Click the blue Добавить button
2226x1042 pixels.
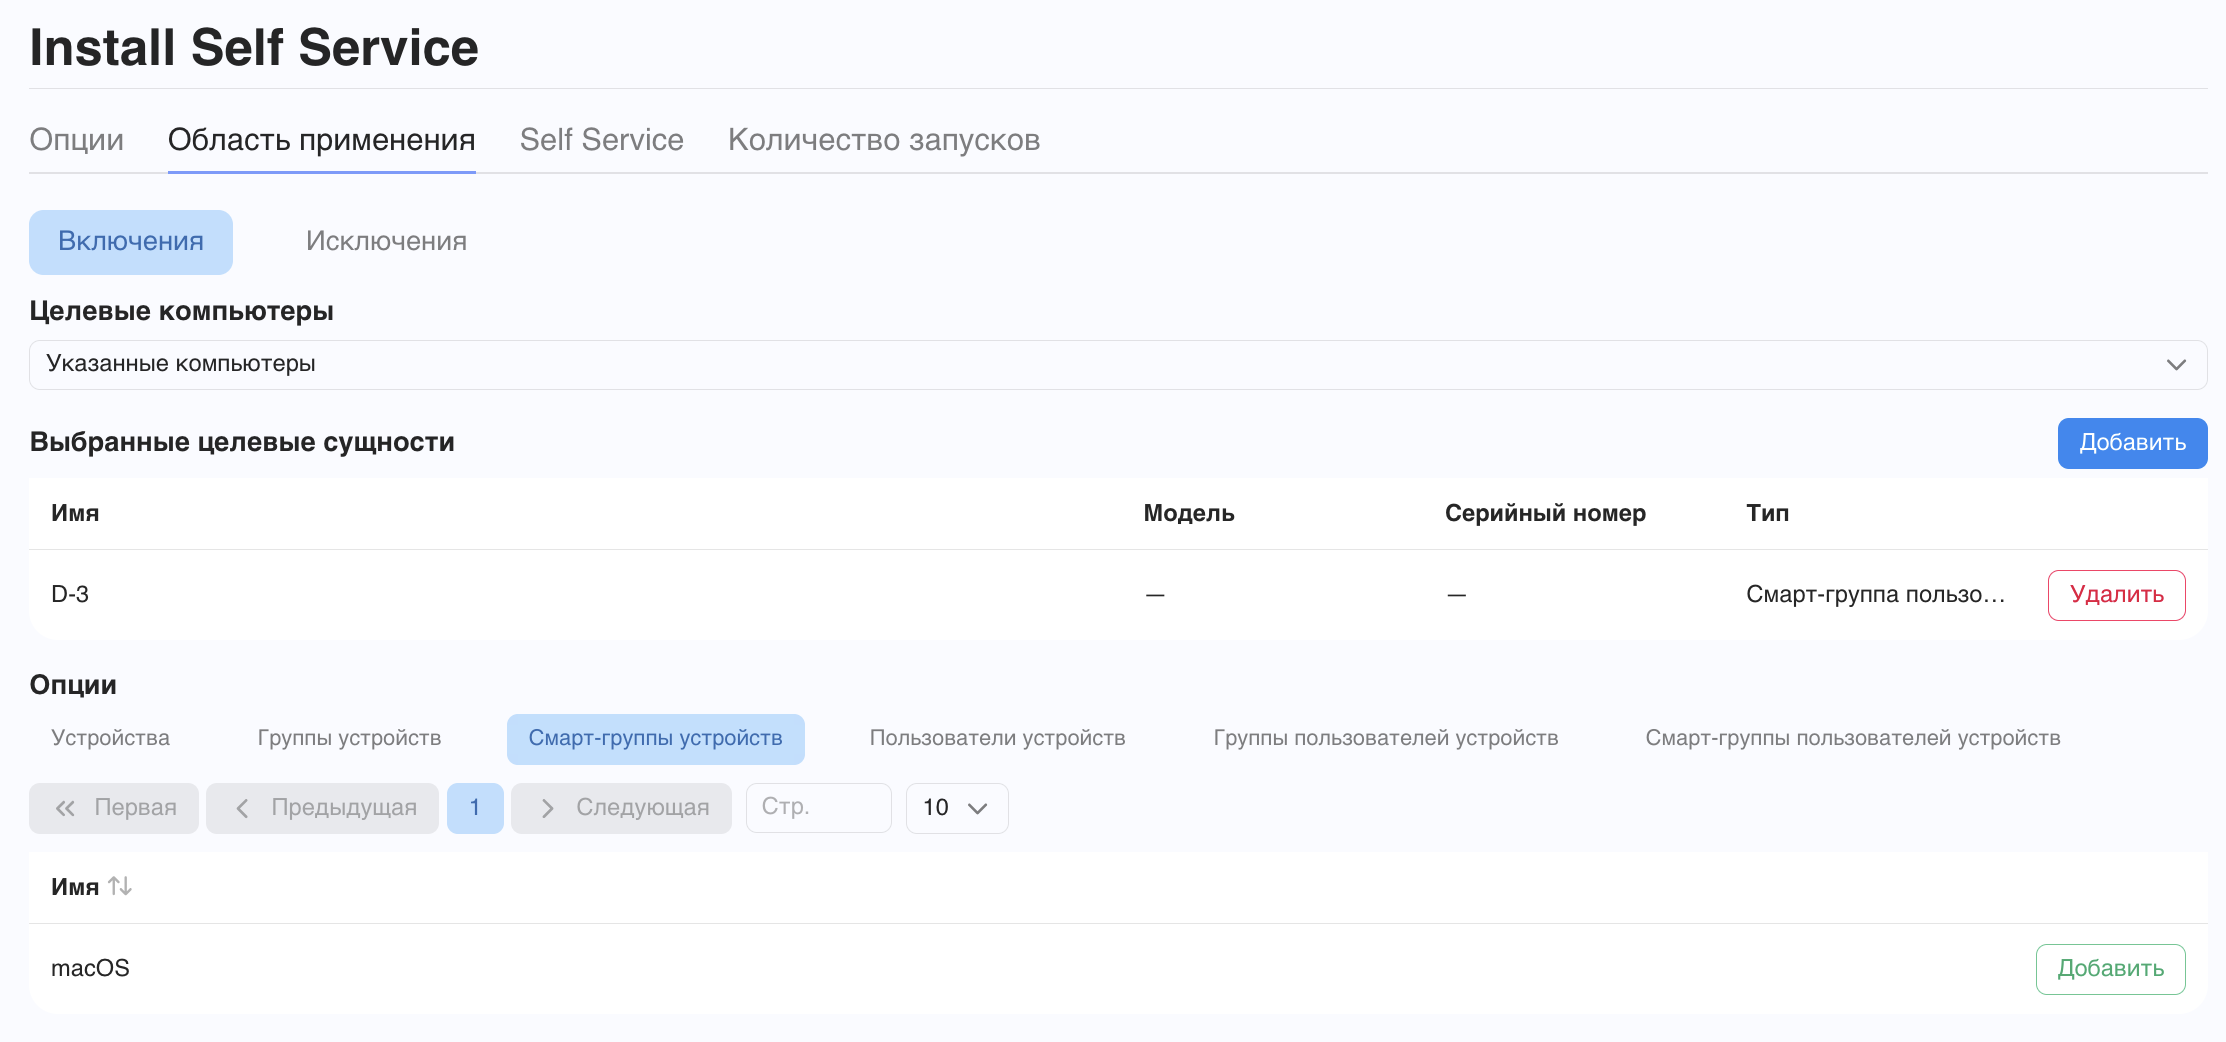point(2133,443)
